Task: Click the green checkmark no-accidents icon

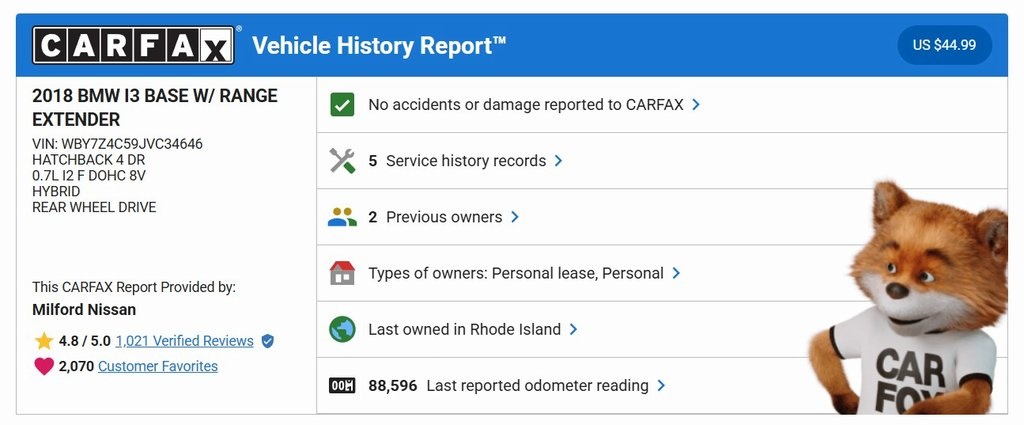Action: coord(342,104)
